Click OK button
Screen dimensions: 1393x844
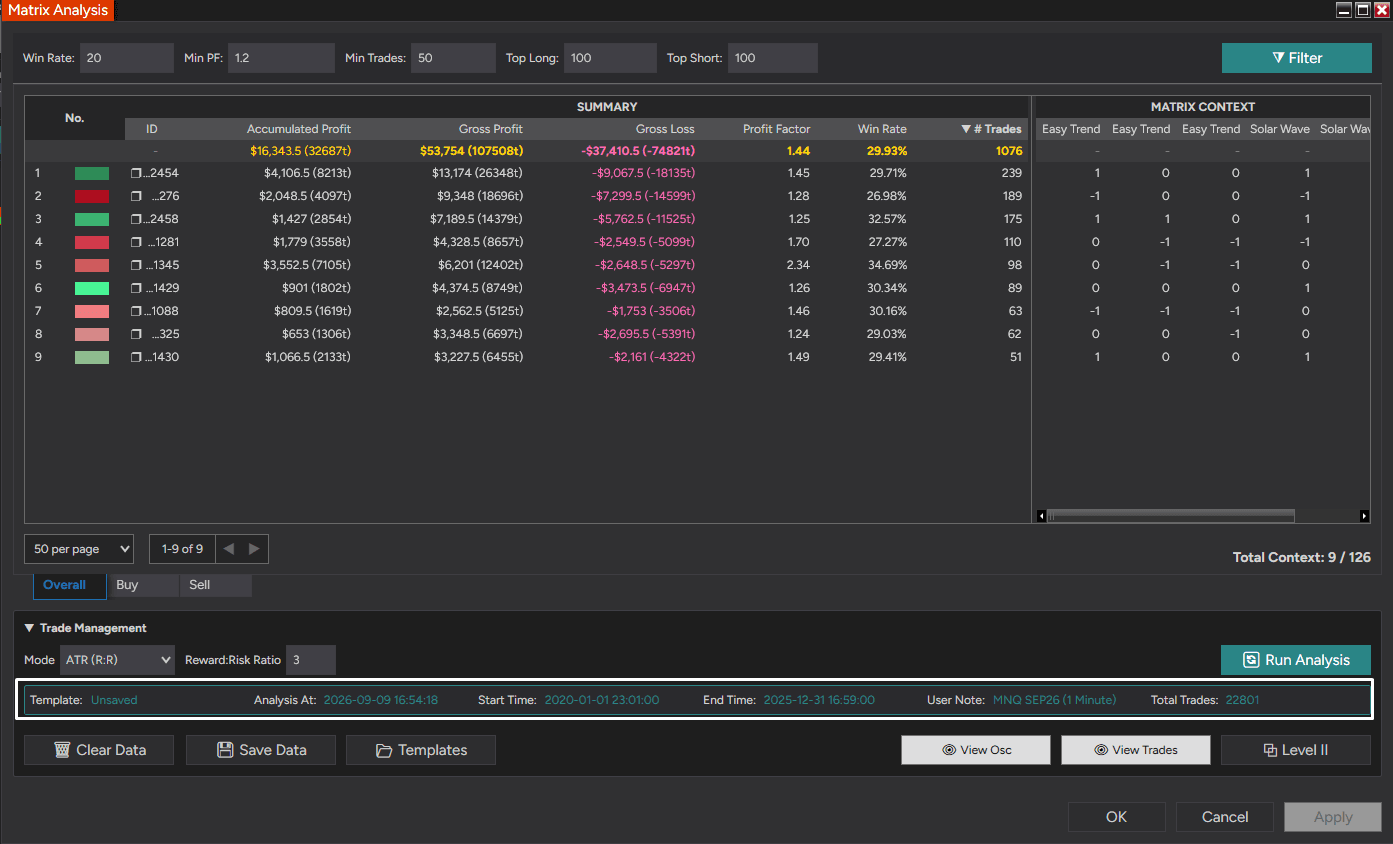pos(1117,817)
